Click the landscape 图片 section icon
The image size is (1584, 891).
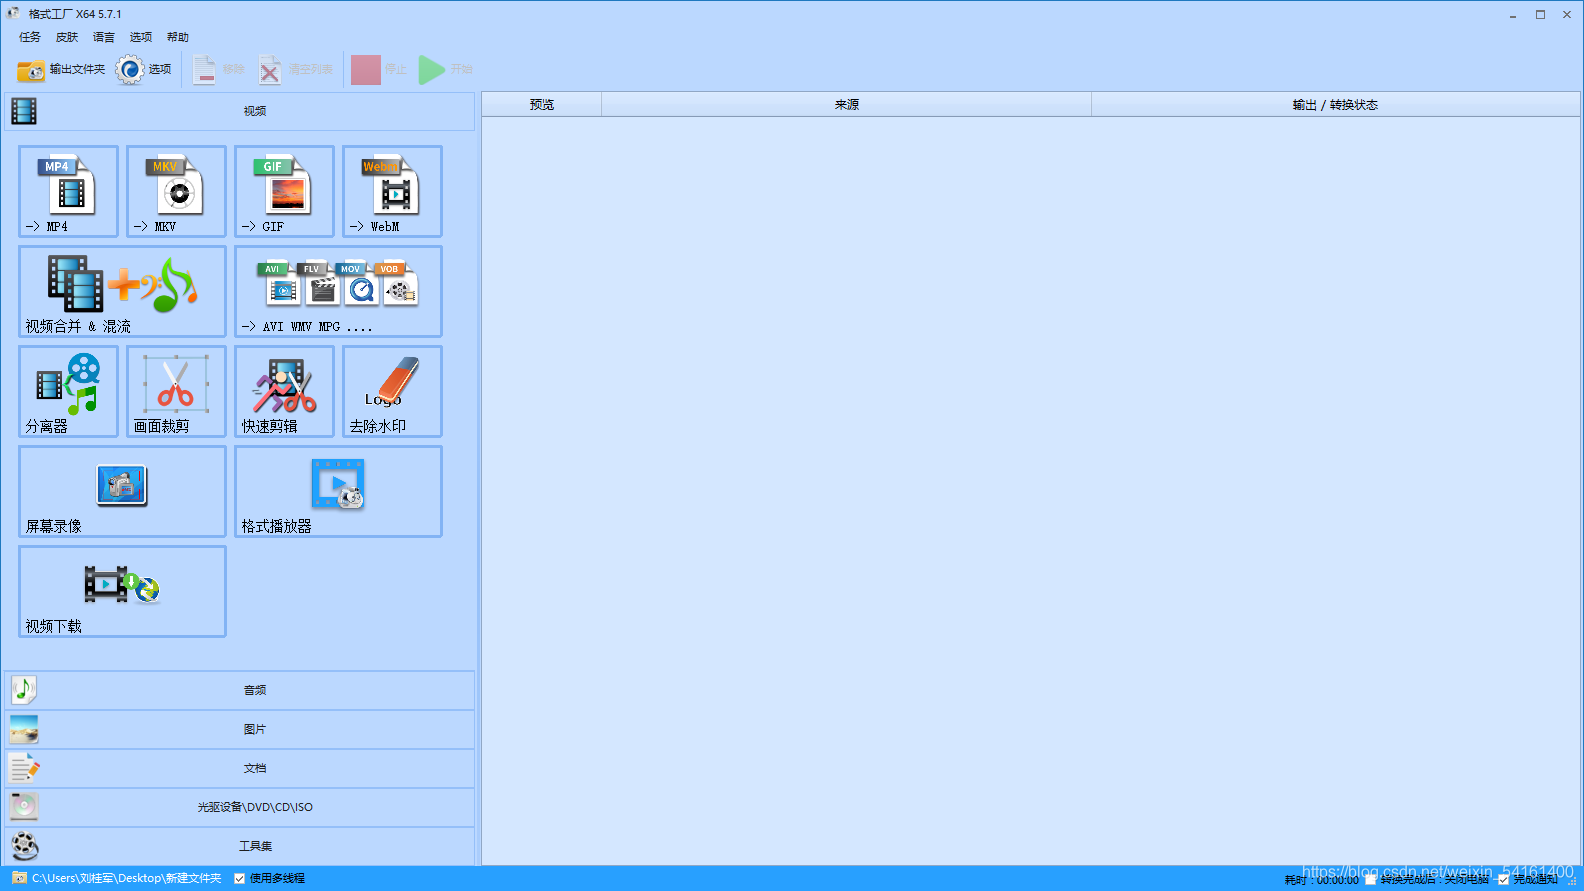(x=24, y=729)
